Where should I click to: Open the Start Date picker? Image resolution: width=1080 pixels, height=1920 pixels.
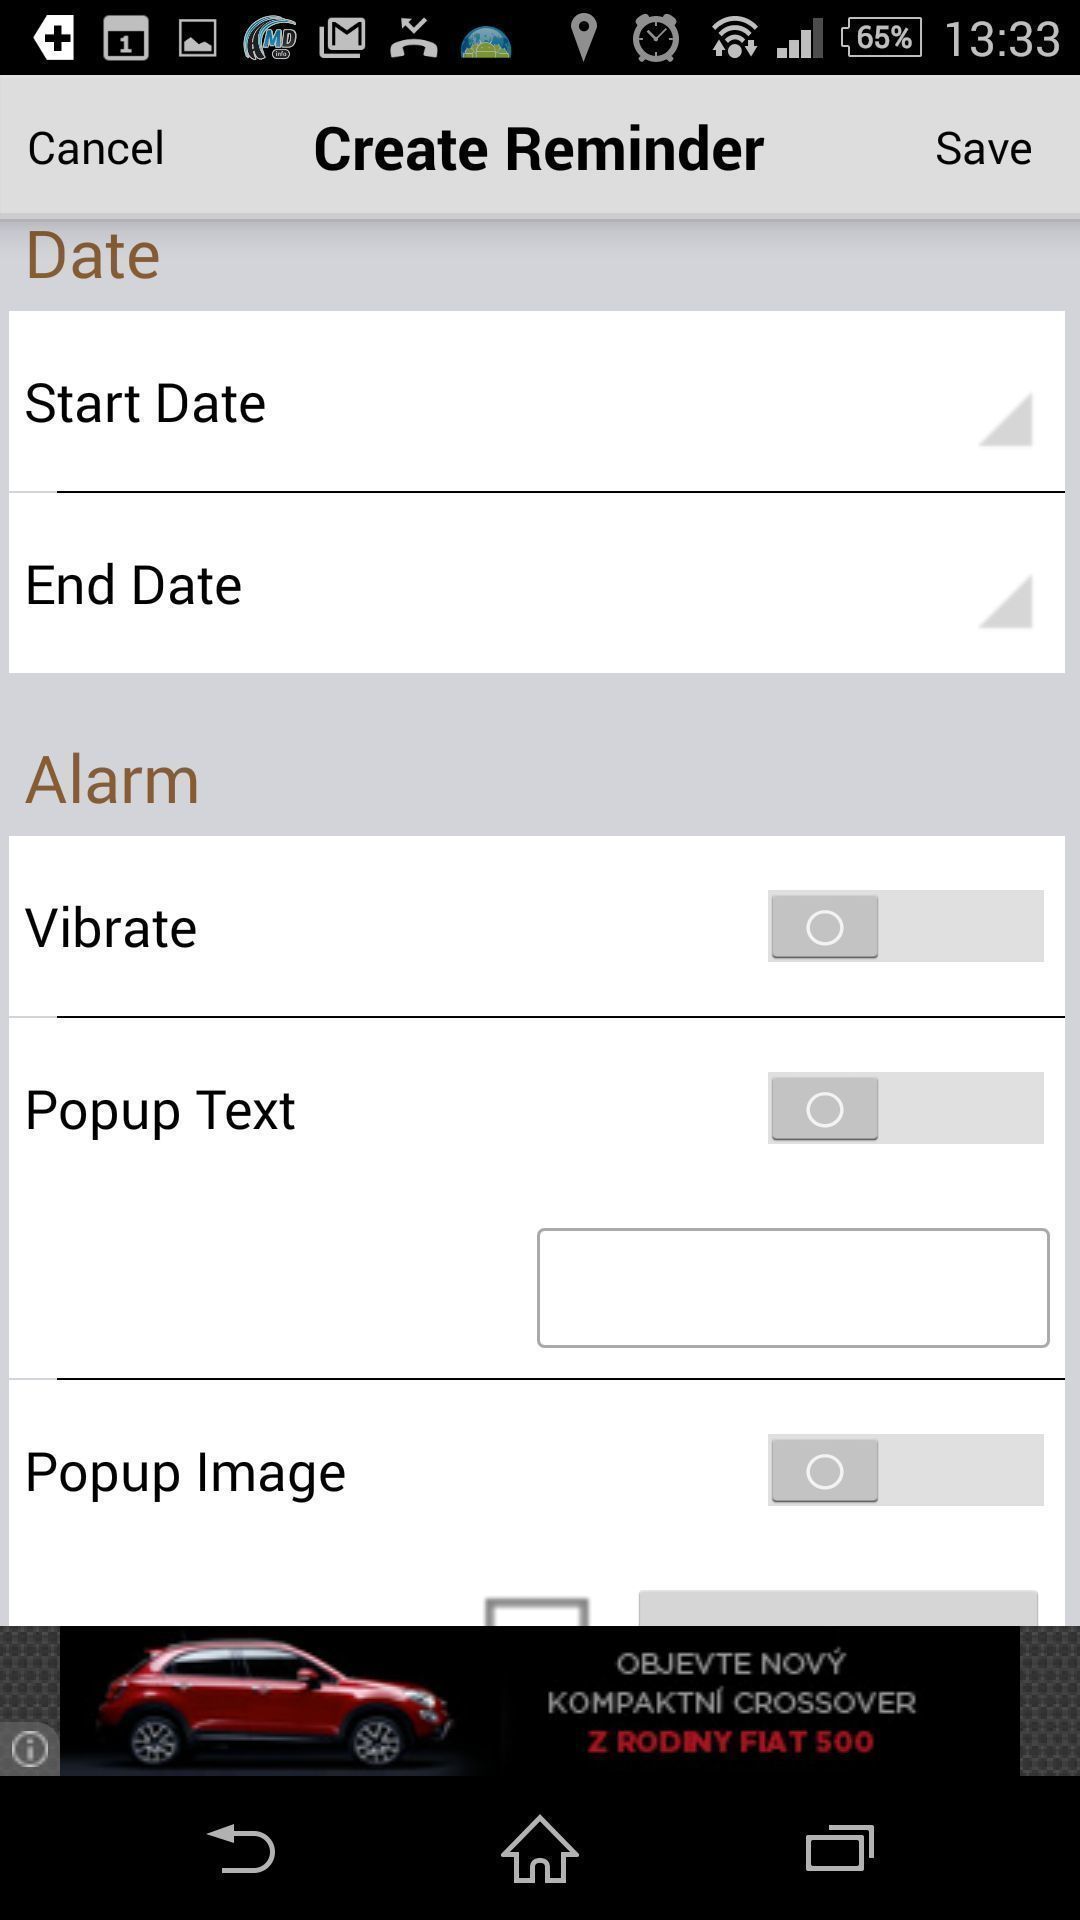pos(537,402)
